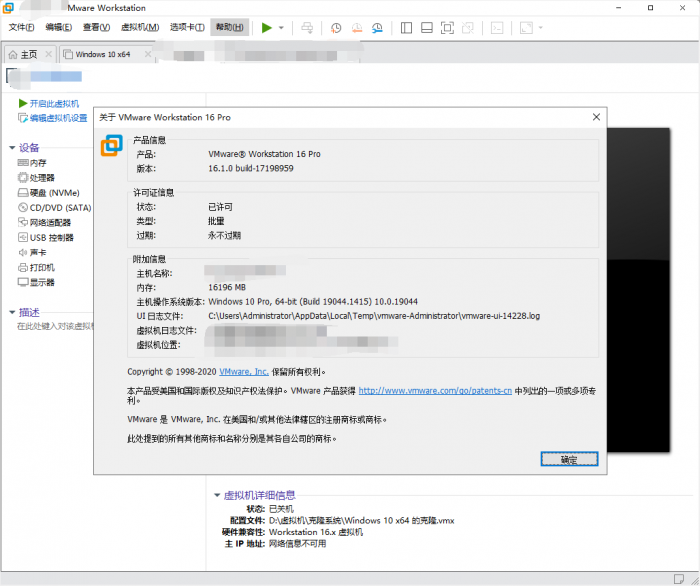This screenshot has width=700, height=586.
Task: Toggle the thumbnail bar view icon
Action: coord(427,28)
